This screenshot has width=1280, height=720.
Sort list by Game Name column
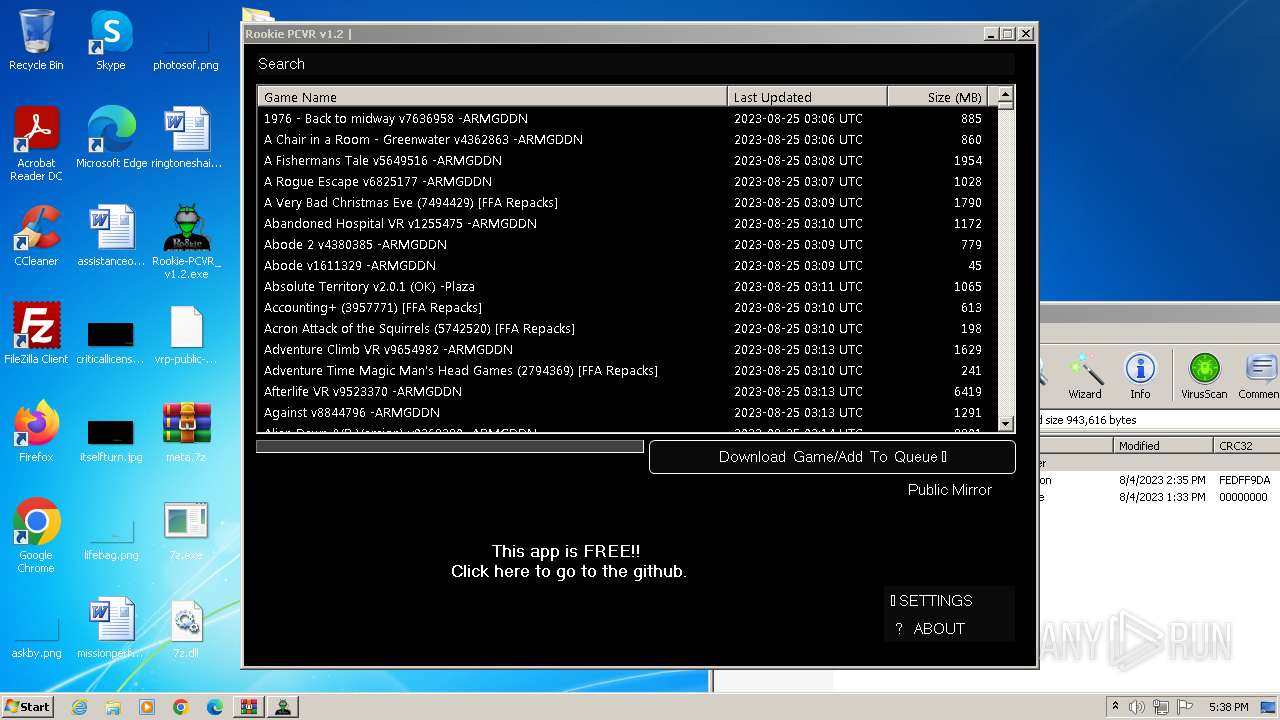coord(492,97)
